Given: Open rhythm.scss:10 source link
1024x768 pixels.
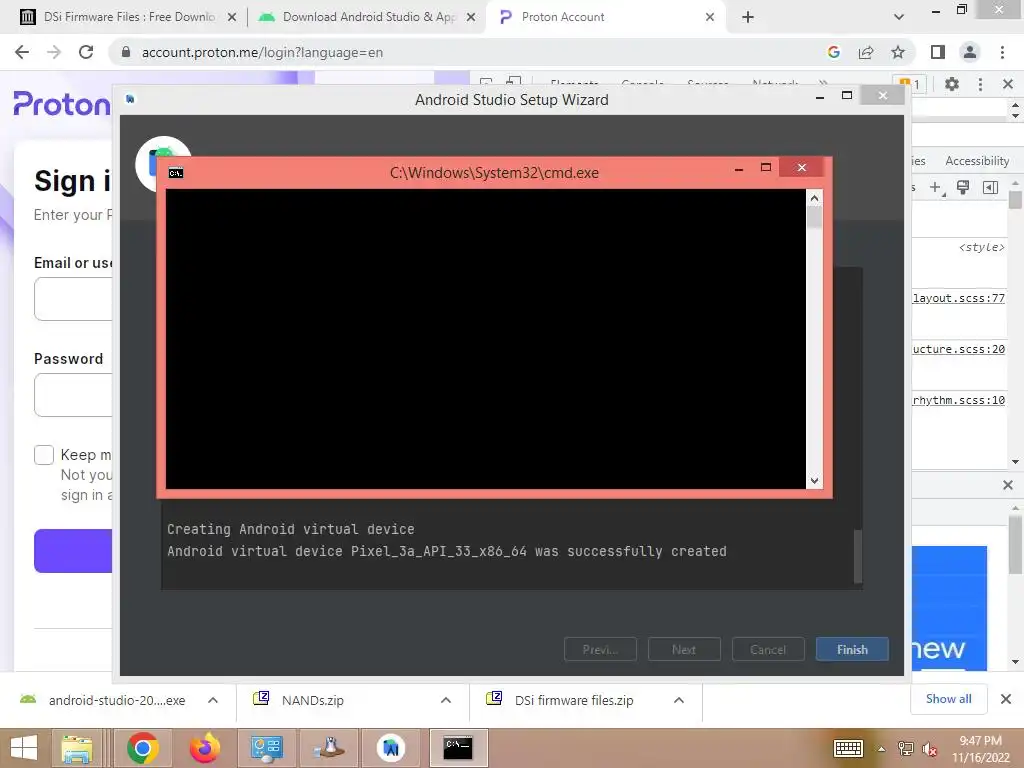Looking at the screenshot, I should click(x=959, y=400).
